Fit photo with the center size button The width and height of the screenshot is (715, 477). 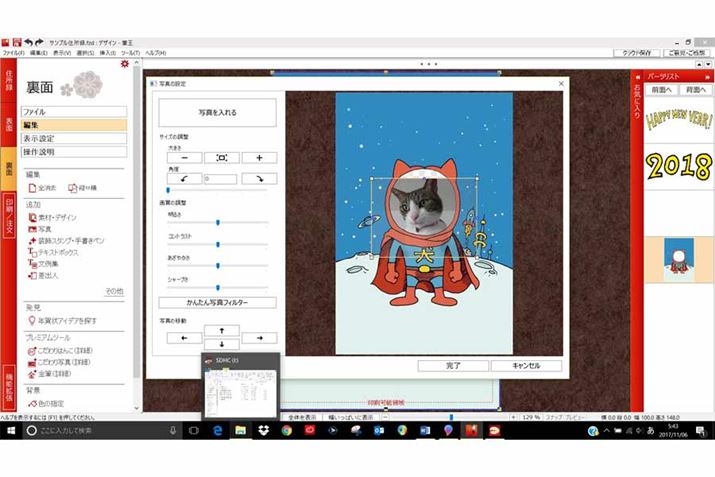pos(222,158)
